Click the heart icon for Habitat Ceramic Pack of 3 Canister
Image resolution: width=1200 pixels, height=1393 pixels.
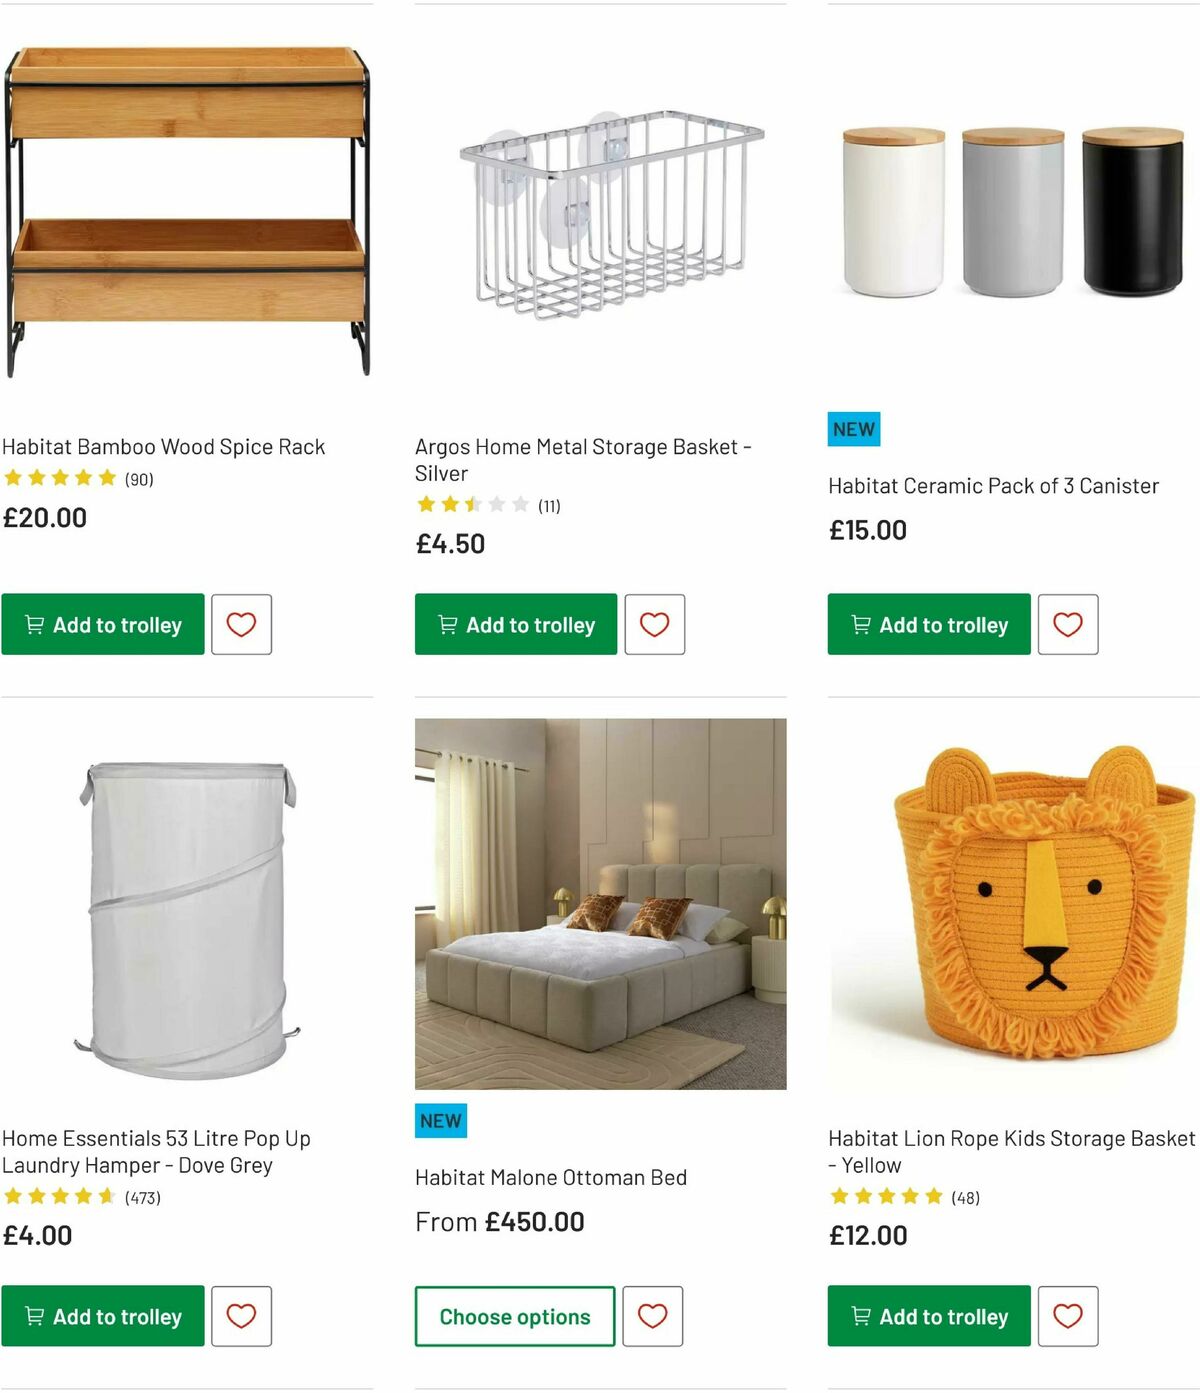pyautogui.click(x=1068, y=624)
